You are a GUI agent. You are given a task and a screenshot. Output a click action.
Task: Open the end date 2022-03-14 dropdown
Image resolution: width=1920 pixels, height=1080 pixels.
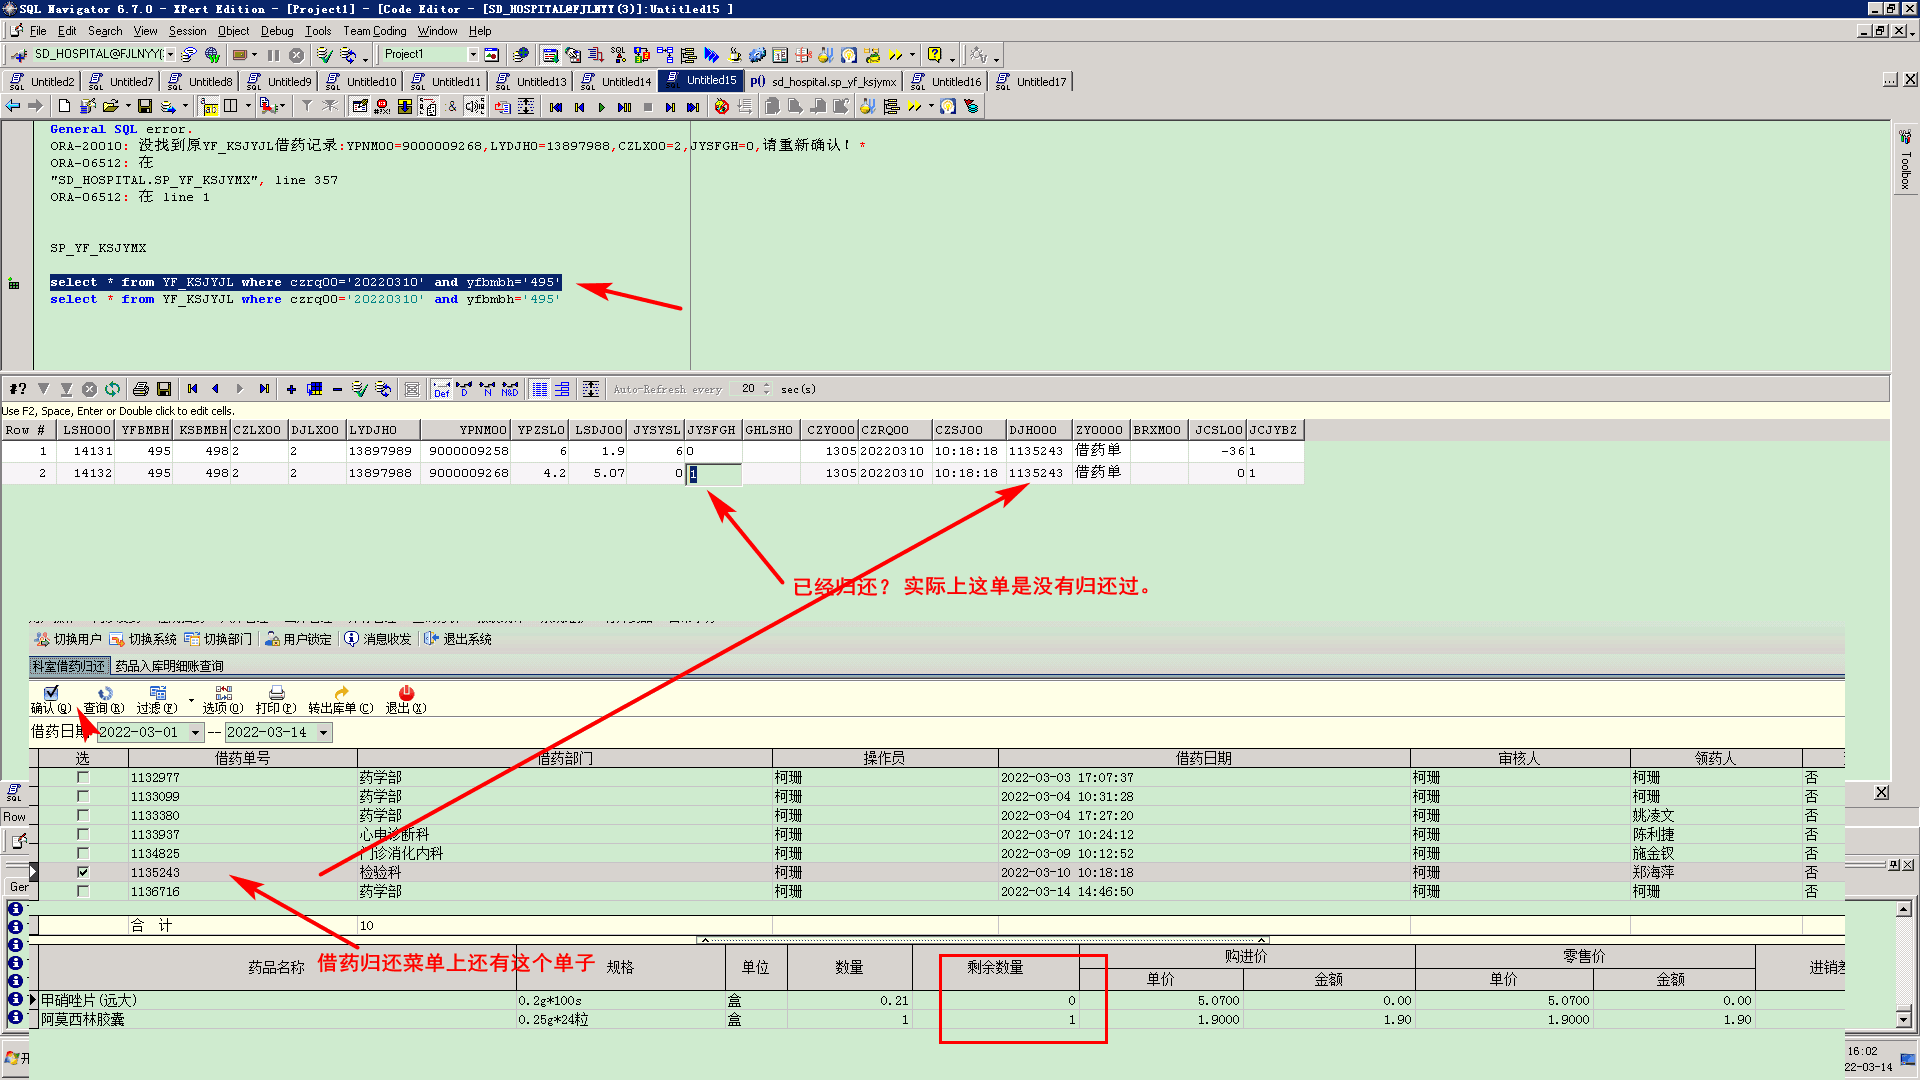pos(323,733)
